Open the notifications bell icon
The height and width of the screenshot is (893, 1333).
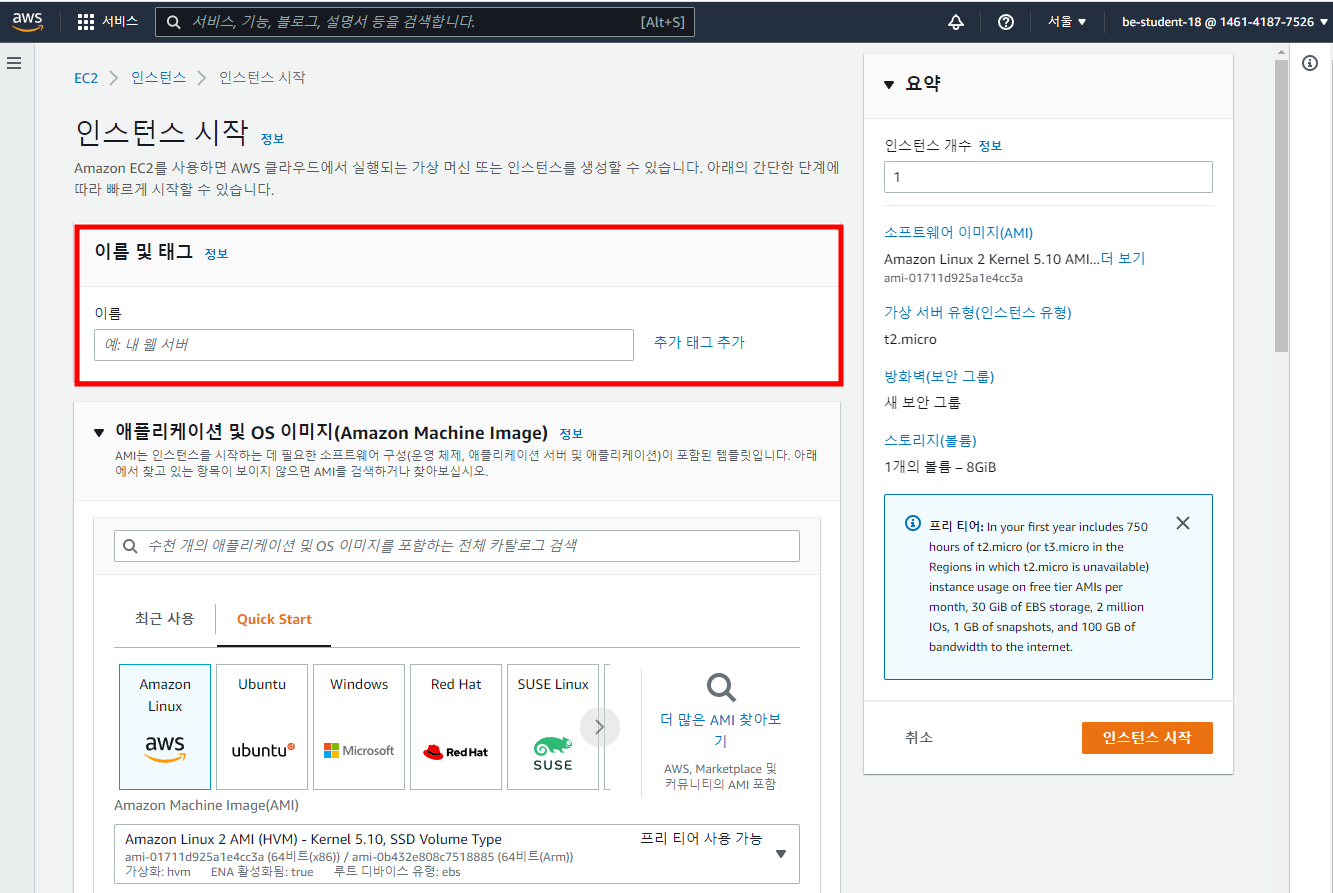click(956, 22)
